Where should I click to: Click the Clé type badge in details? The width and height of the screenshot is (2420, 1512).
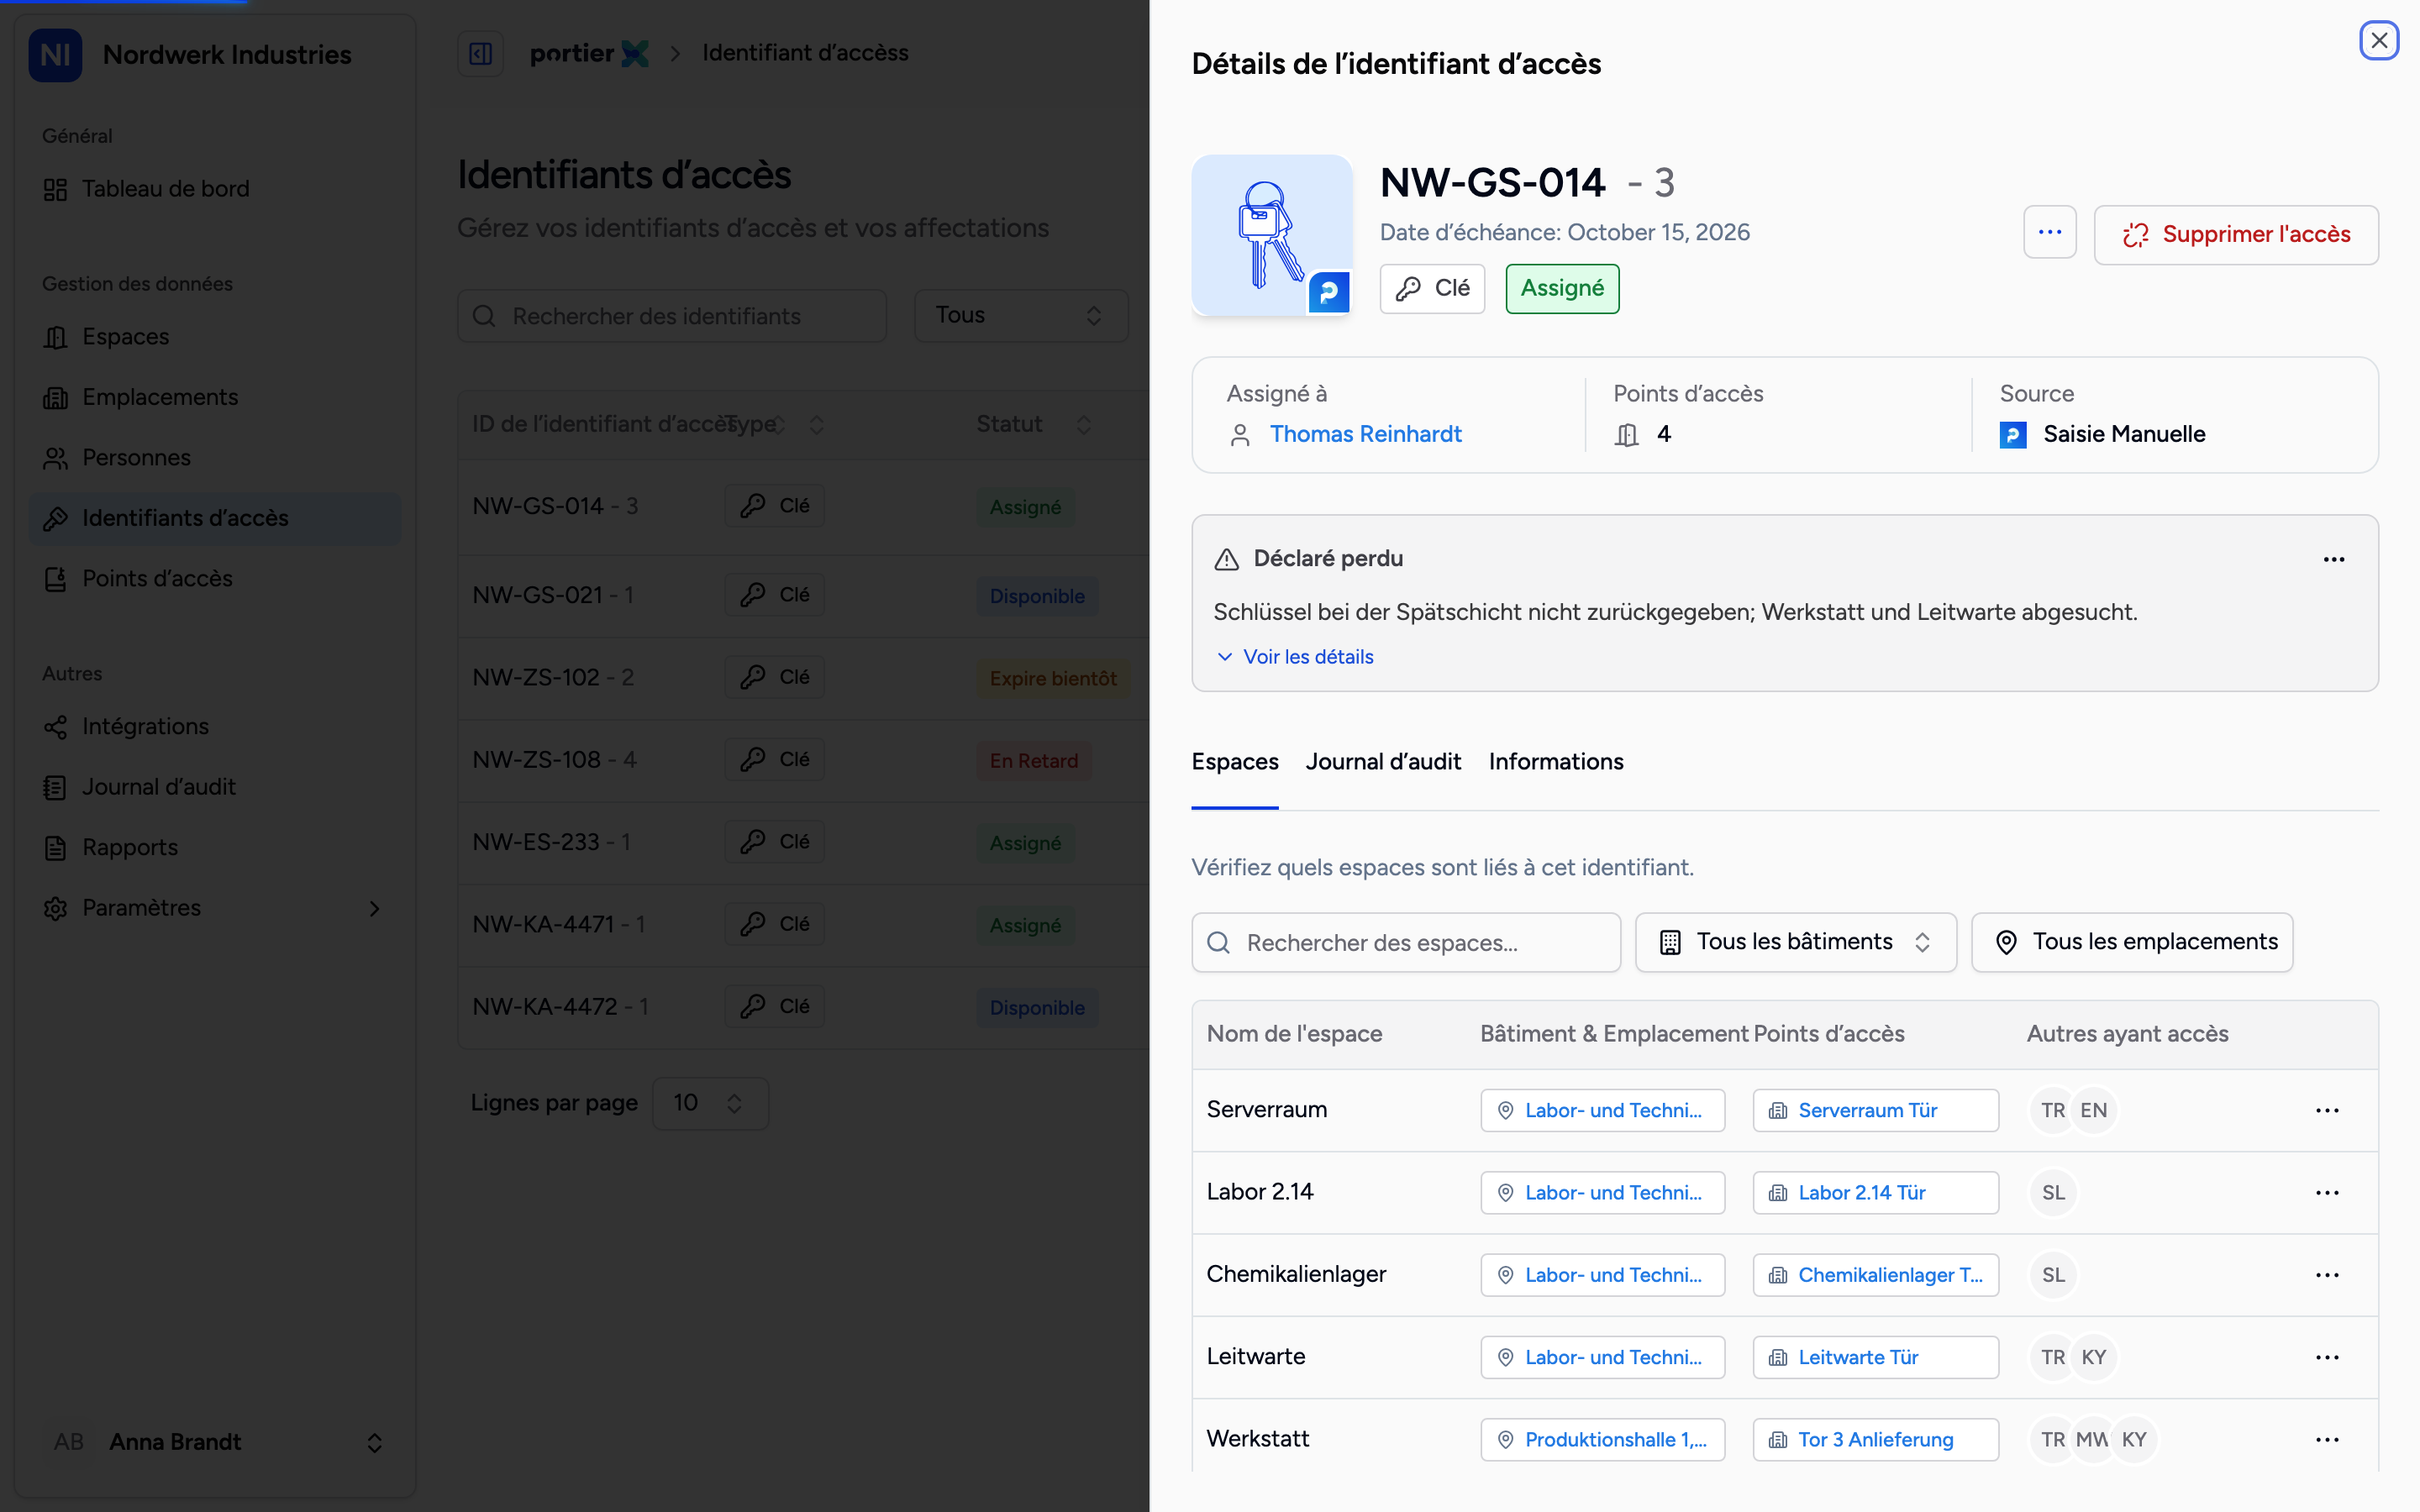(1432, 289)
